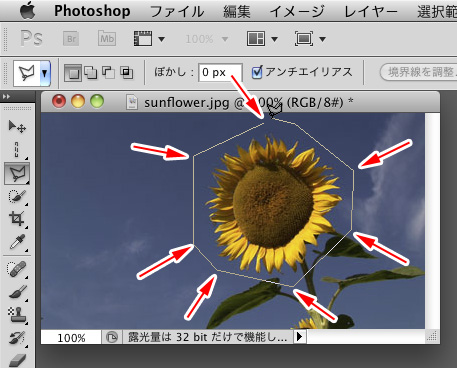
Task: Open the ファイル menu
Action: point(177,12)
